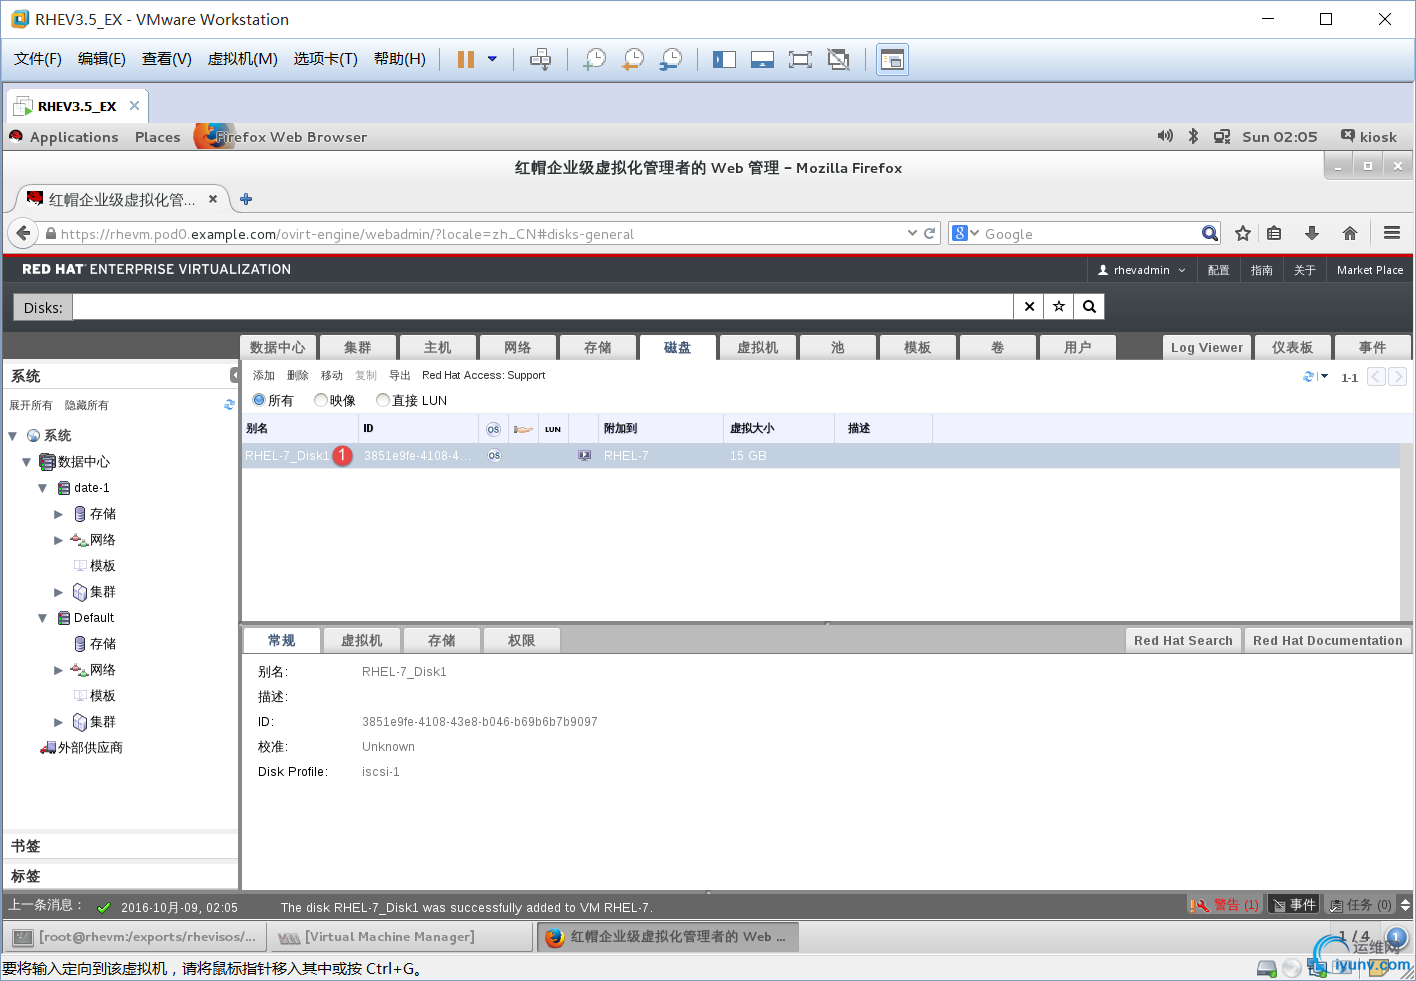Image resolution: width=1416 pixels, height=981 pixels.
Task: Reload the current Firefox page
Action: pos(930,233)
